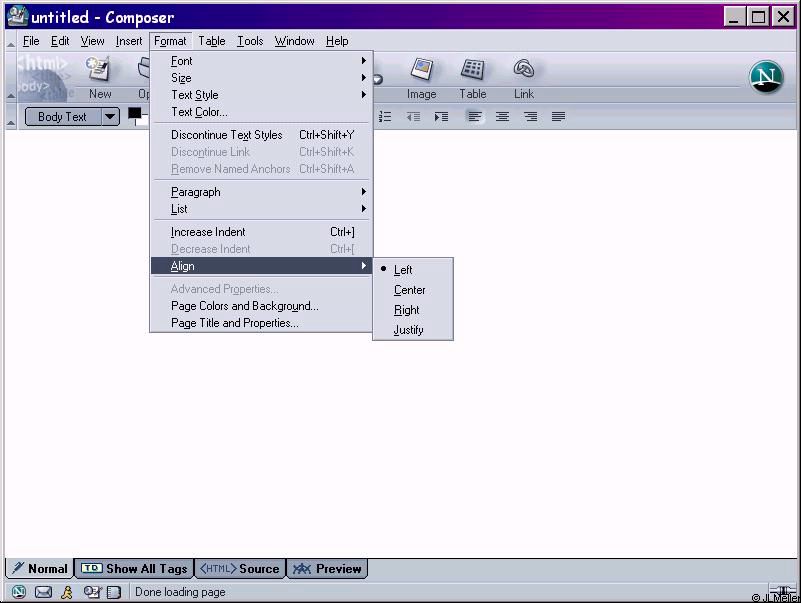
Task: Click the align center toolbar icon
Action: 503,117
